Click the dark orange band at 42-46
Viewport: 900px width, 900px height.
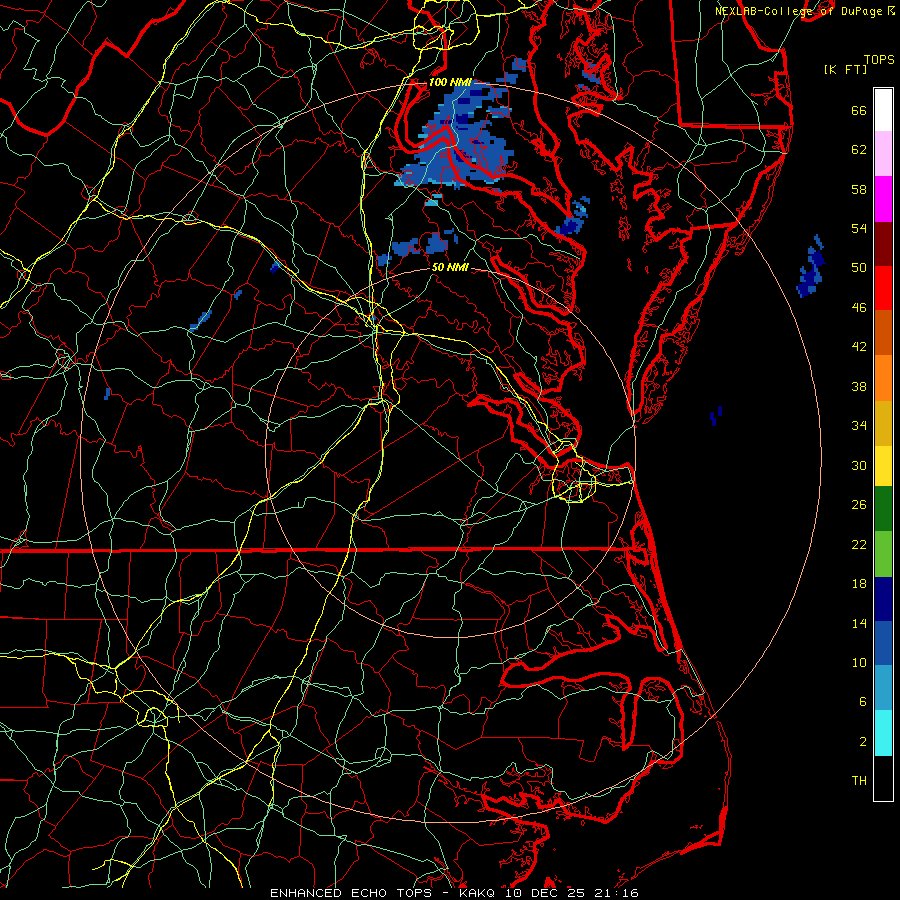pyautogui.click(x=883, y=333)
